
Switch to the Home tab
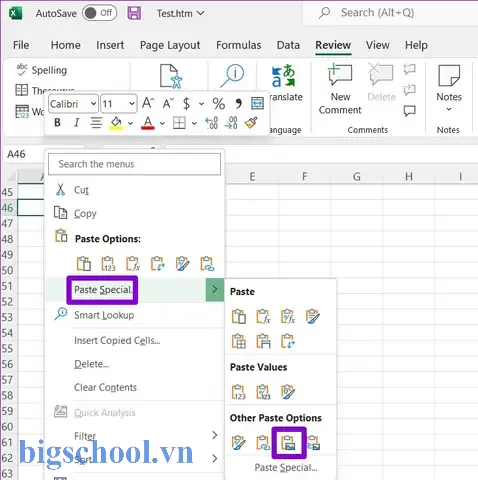click(66, 45)
